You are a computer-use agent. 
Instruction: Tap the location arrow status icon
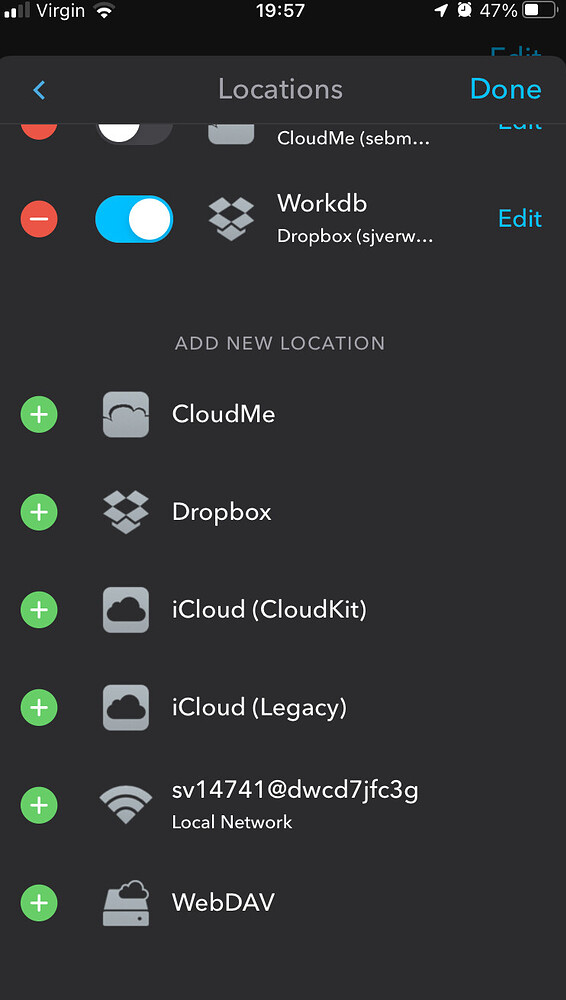point(442,10)
